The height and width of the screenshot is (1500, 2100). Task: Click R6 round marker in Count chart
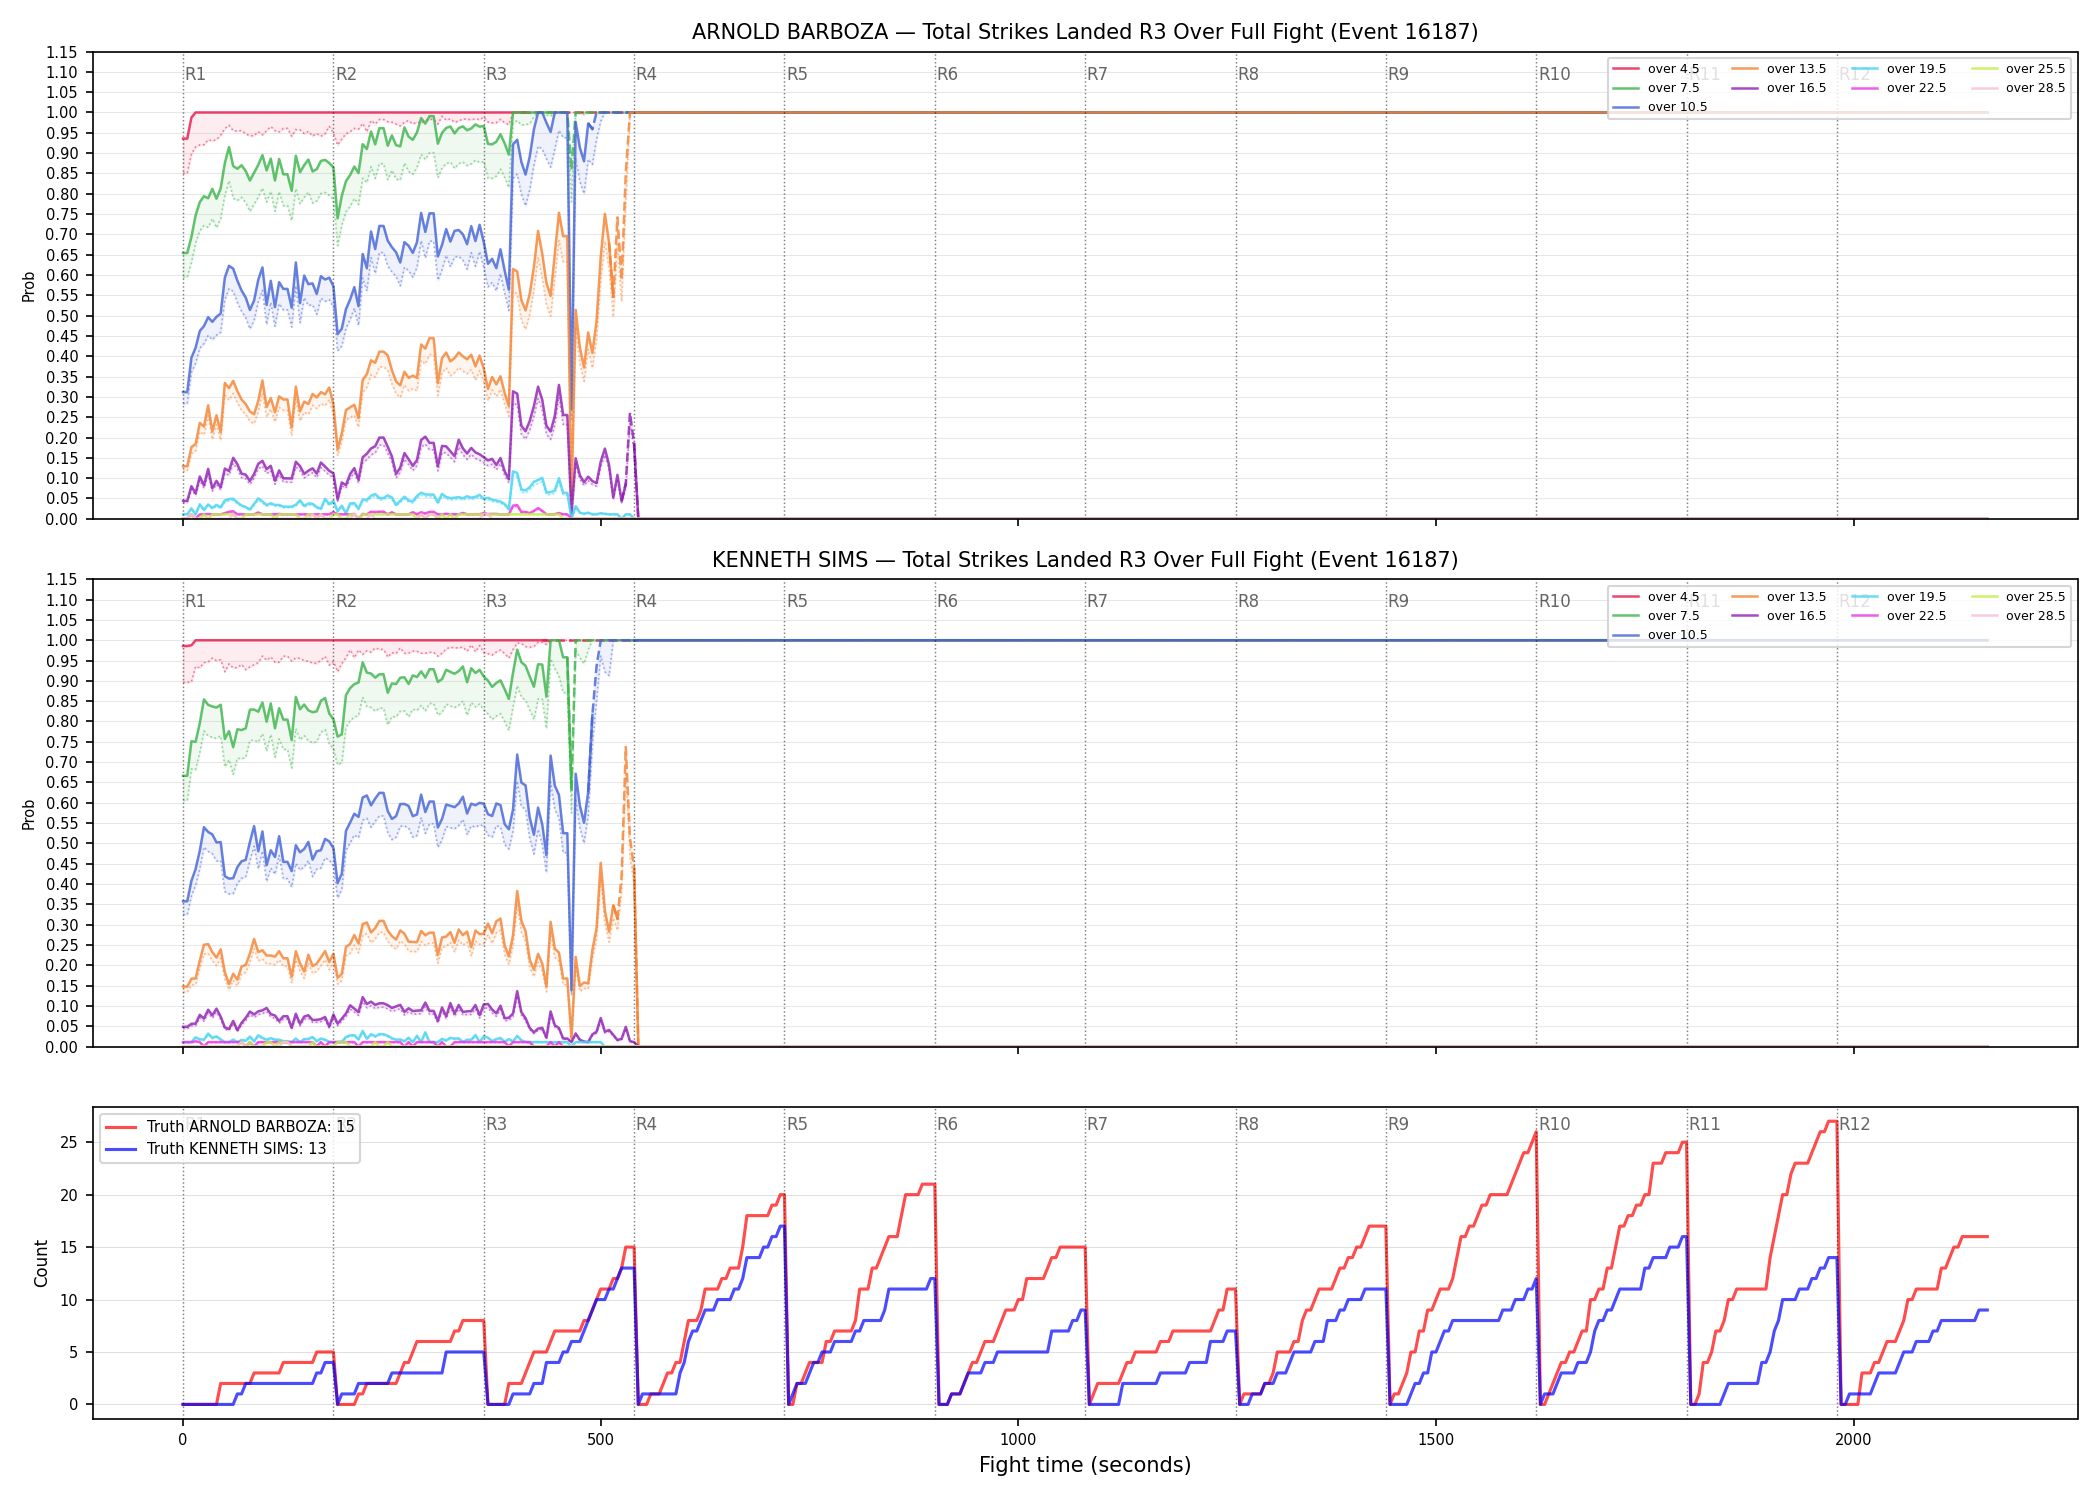(947, 1124)
